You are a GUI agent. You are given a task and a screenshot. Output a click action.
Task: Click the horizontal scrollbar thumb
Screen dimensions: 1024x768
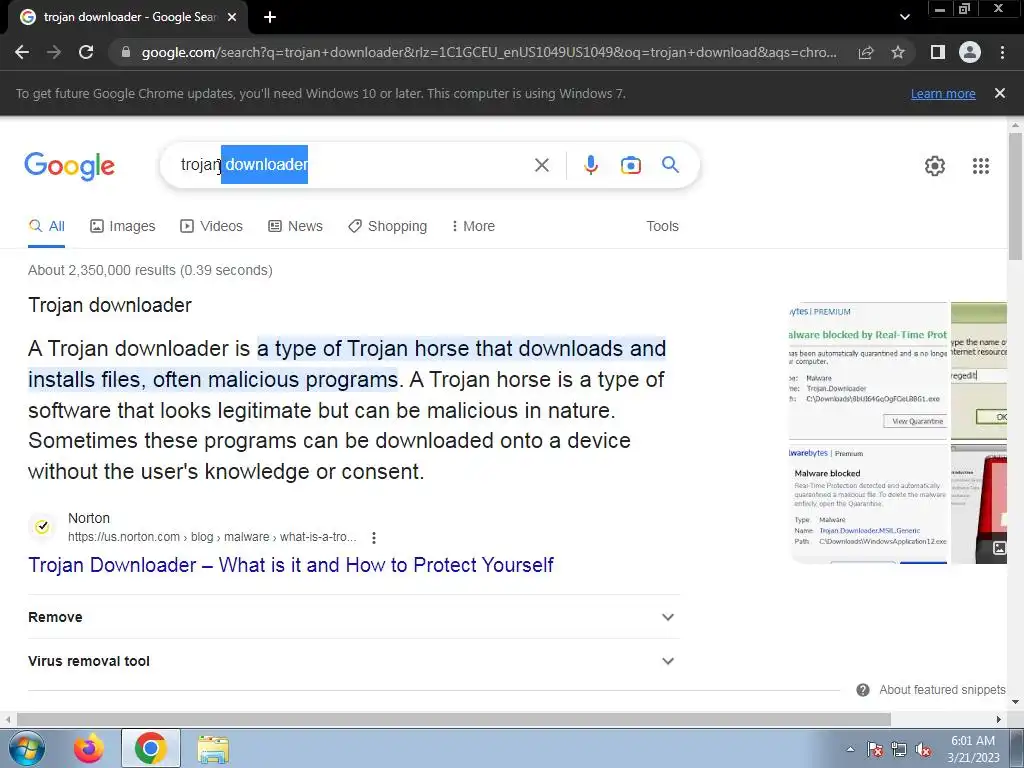coord(454,719)
